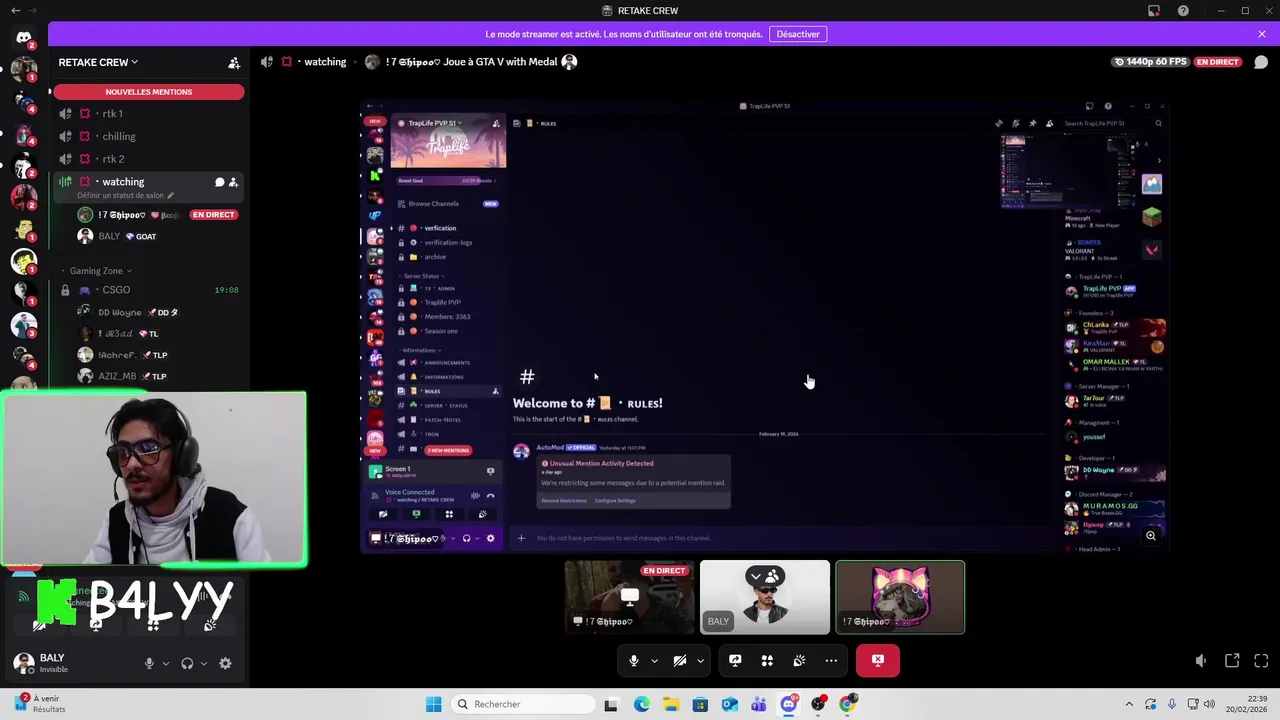Show hidden system tray icons
This screenshot has width=1280, height=720.
[1129, 704]
